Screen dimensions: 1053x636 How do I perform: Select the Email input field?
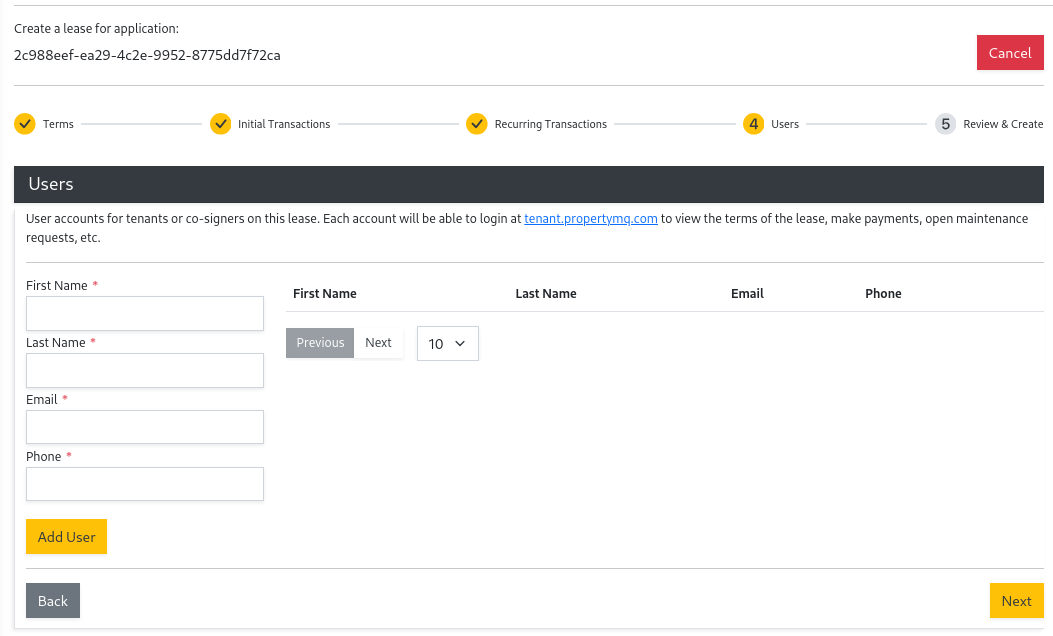tap(145, 427)
